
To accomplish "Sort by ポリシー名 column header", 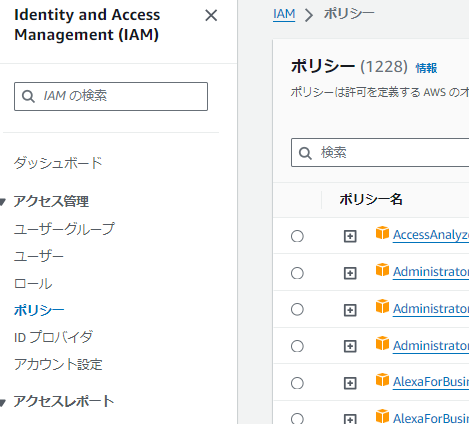I will pyautogui.click(x=371, y=199).
